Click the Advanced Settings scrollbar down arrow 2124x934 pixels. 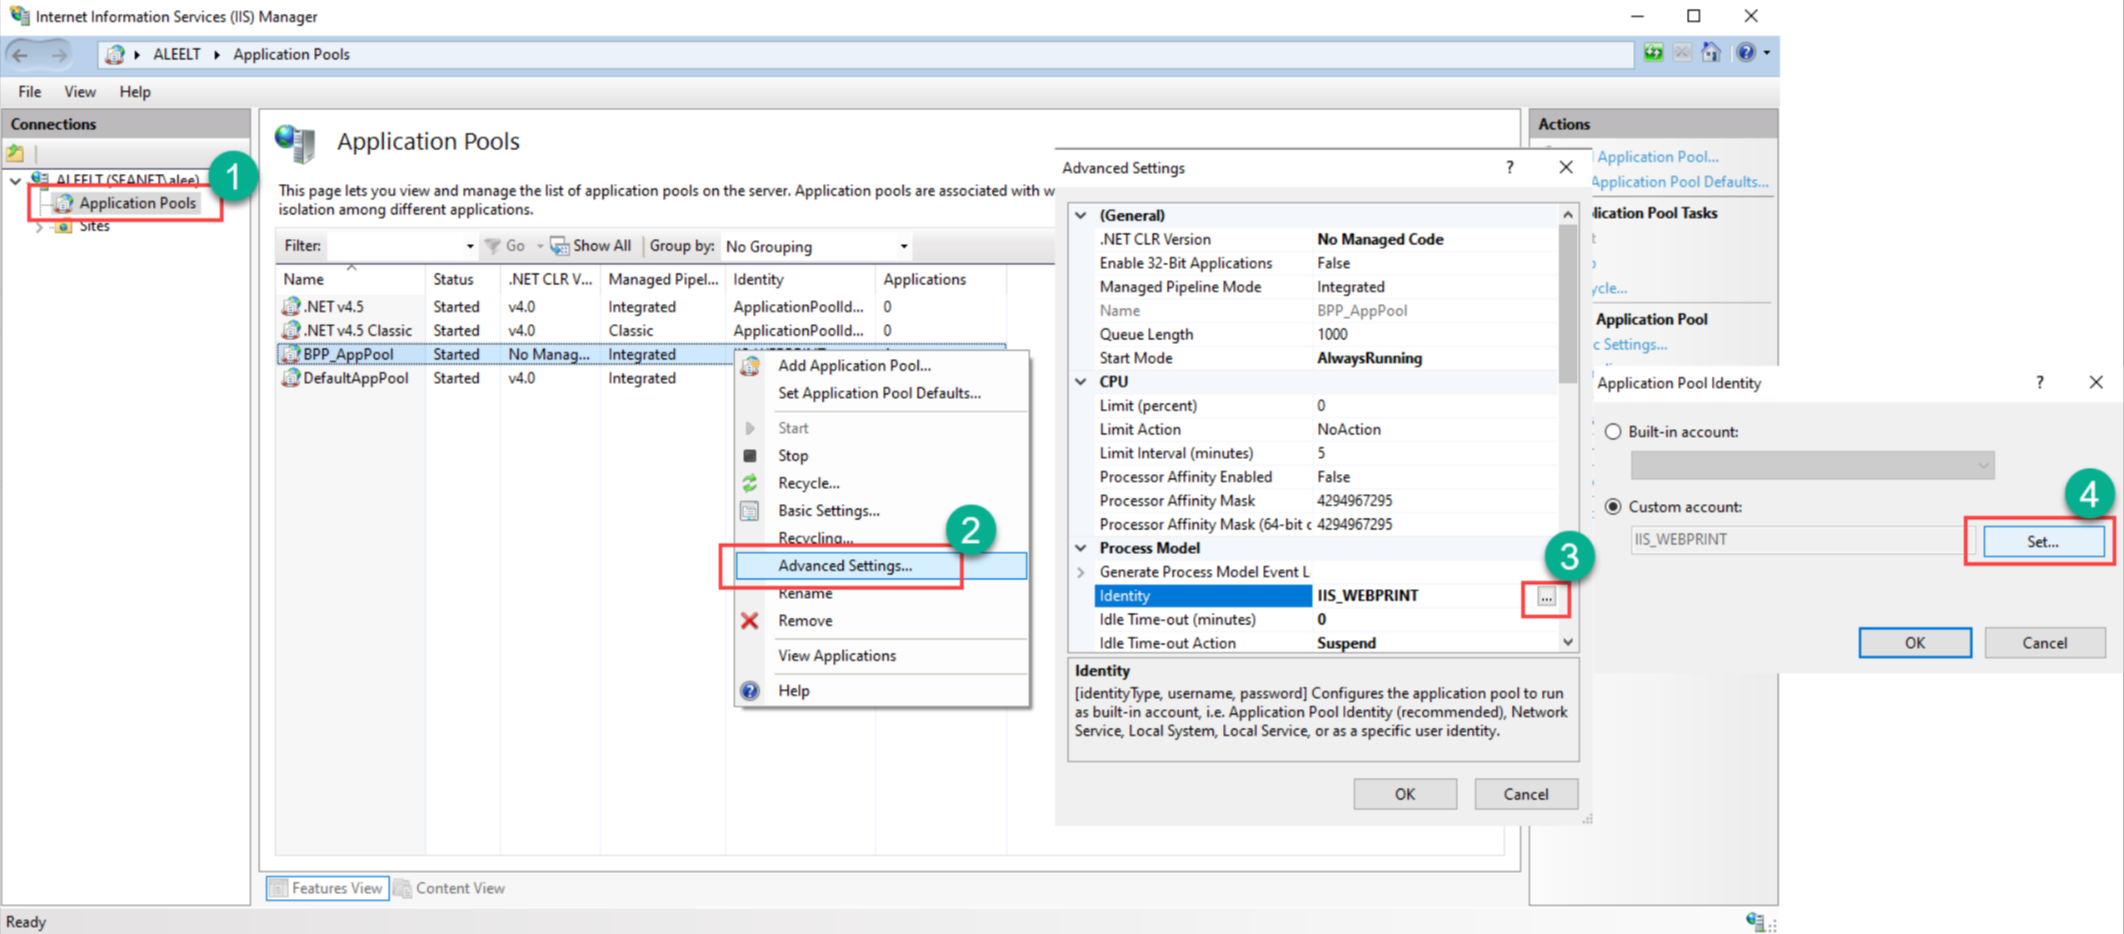(x=1568, y=643)
